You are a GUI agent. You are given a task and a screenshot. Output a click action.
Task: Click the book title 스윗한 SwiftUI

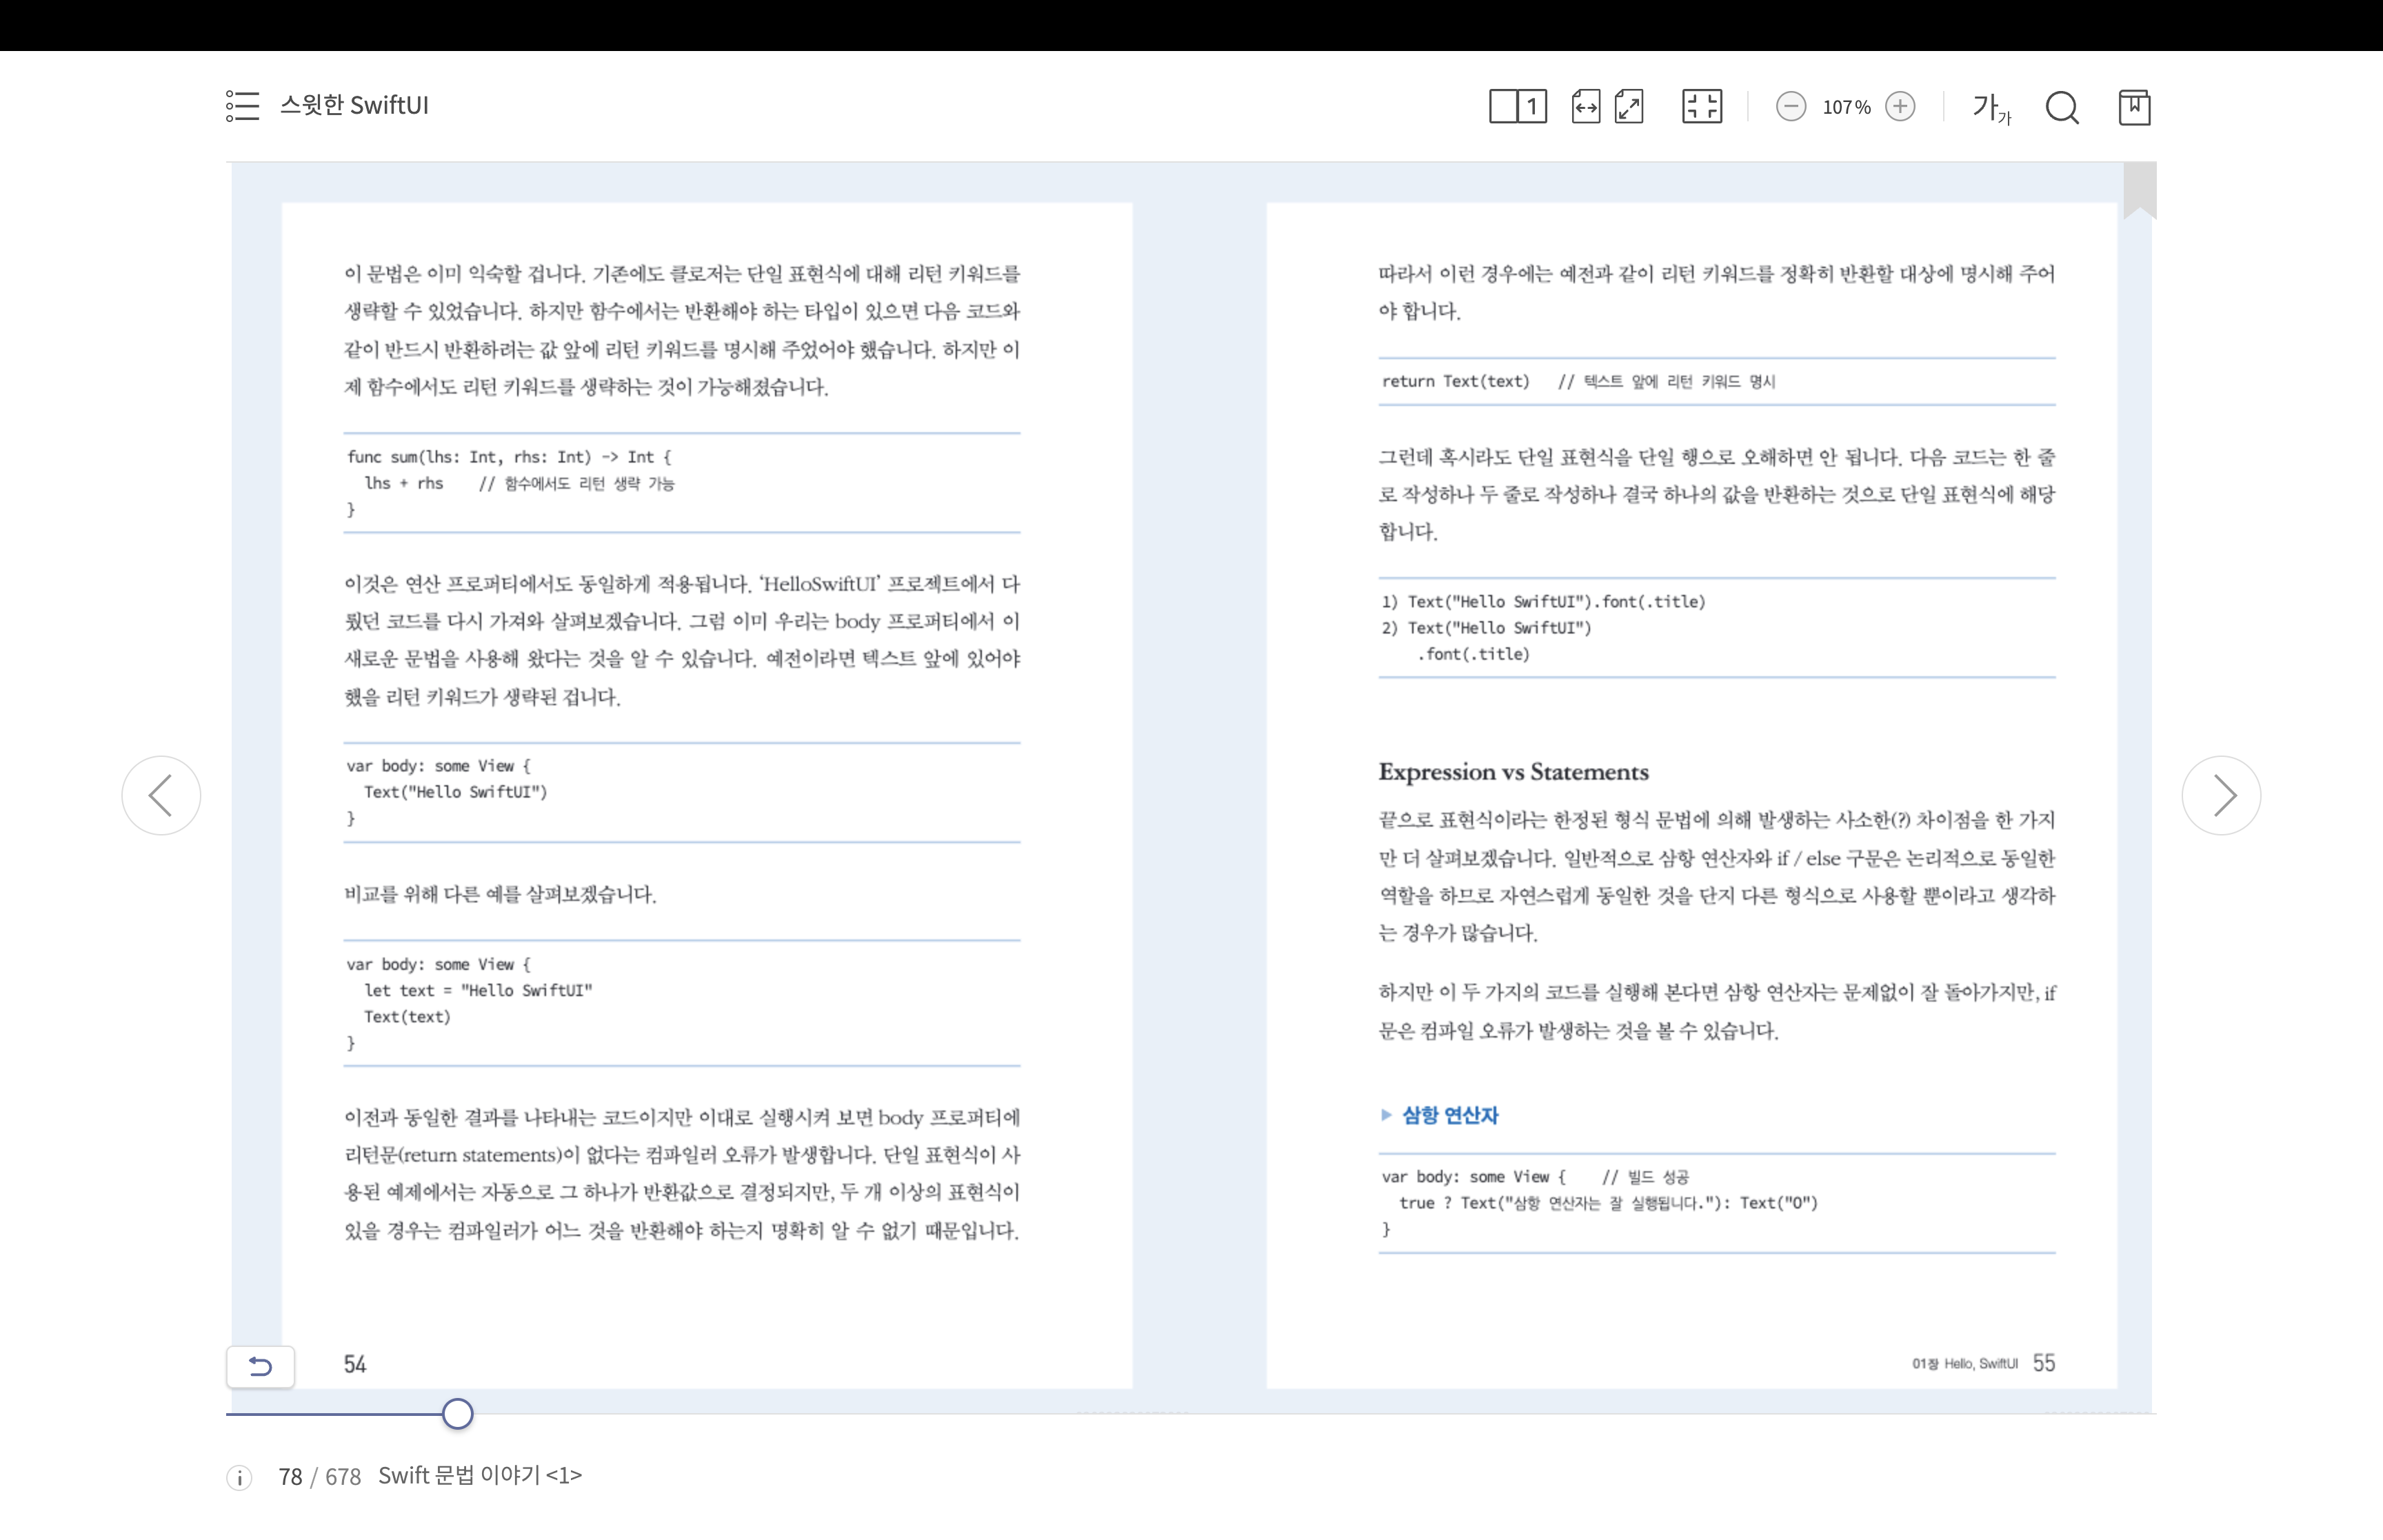click(354, 105)
